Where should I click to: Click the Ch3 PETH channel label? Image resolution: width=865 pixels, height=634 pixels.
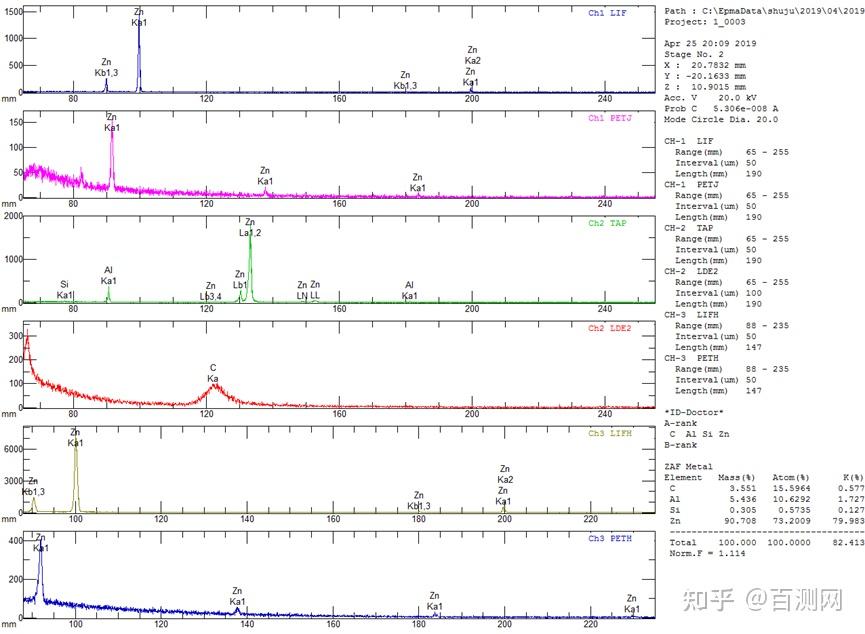(610, 539)
